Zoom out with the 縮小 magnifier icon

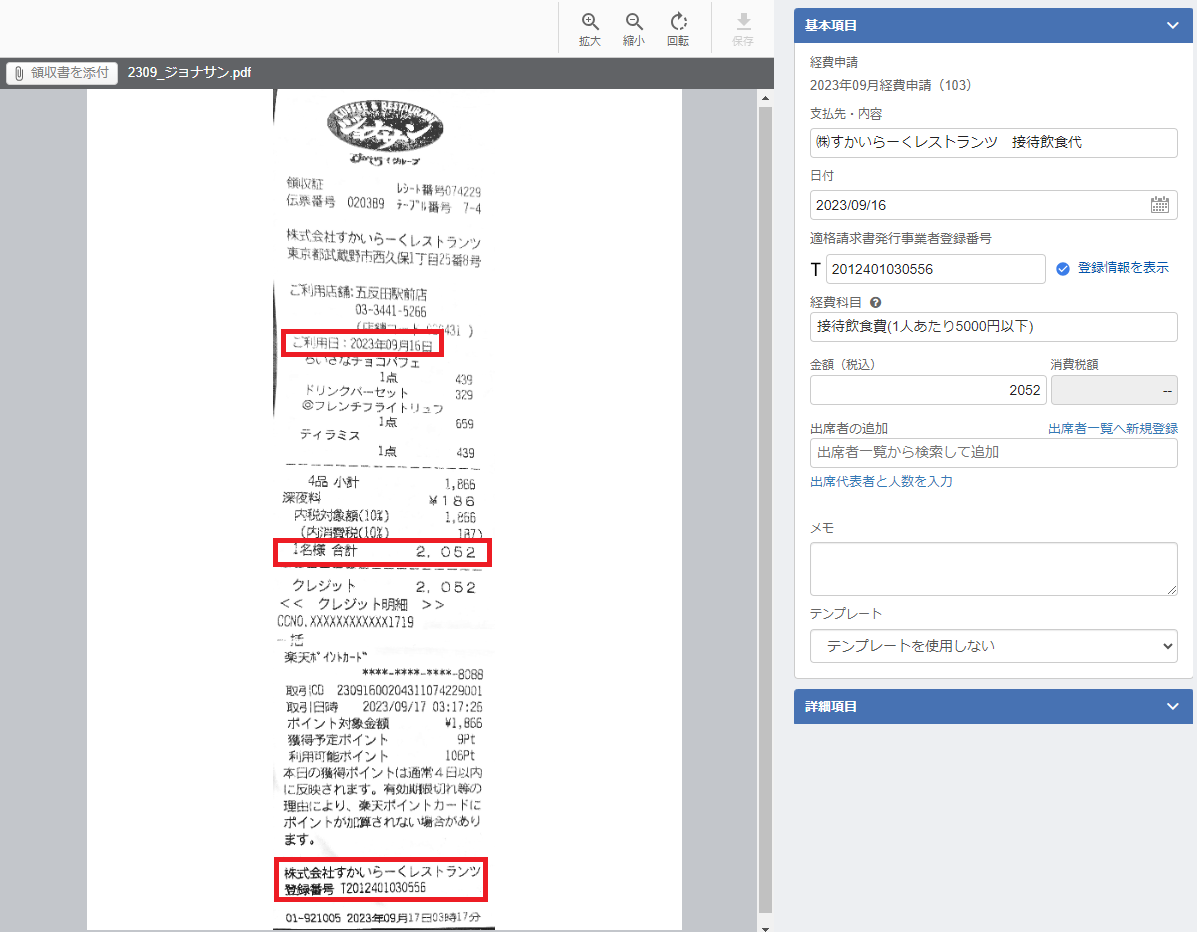[x=634, y=22]
